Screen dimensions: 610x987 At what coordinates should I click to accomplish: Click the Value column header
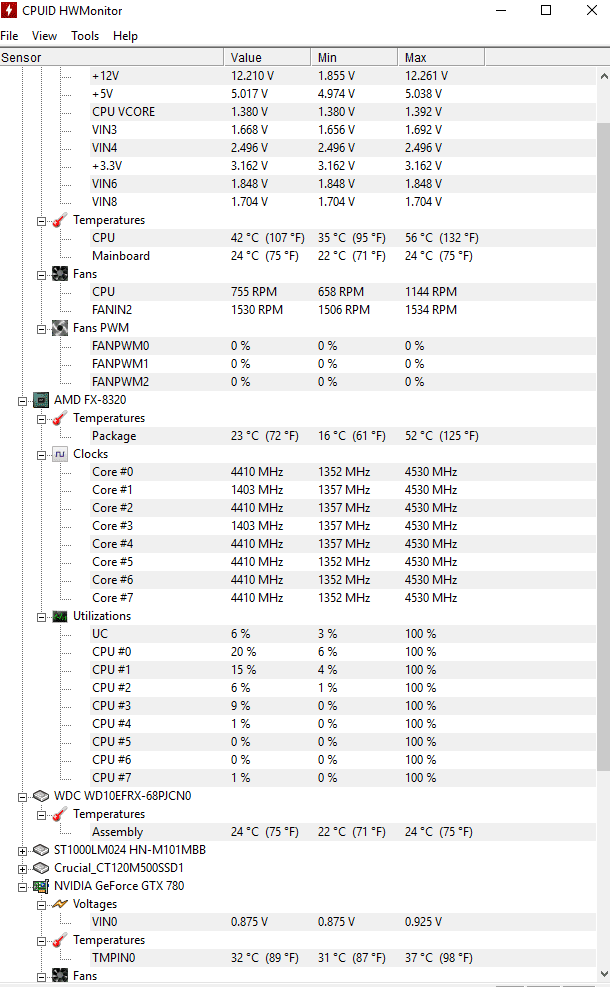(267, 57)
